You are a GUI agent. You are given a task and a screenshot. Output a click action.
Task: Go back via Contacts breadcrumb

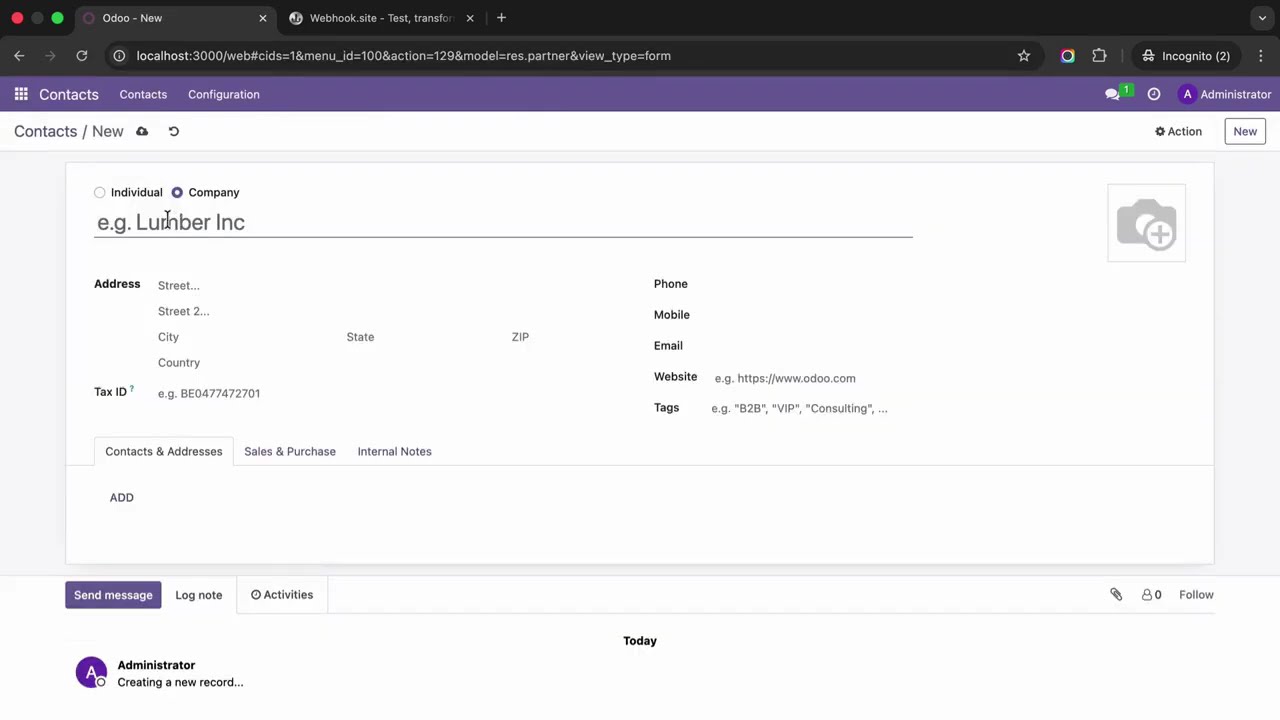coord(45,131)
